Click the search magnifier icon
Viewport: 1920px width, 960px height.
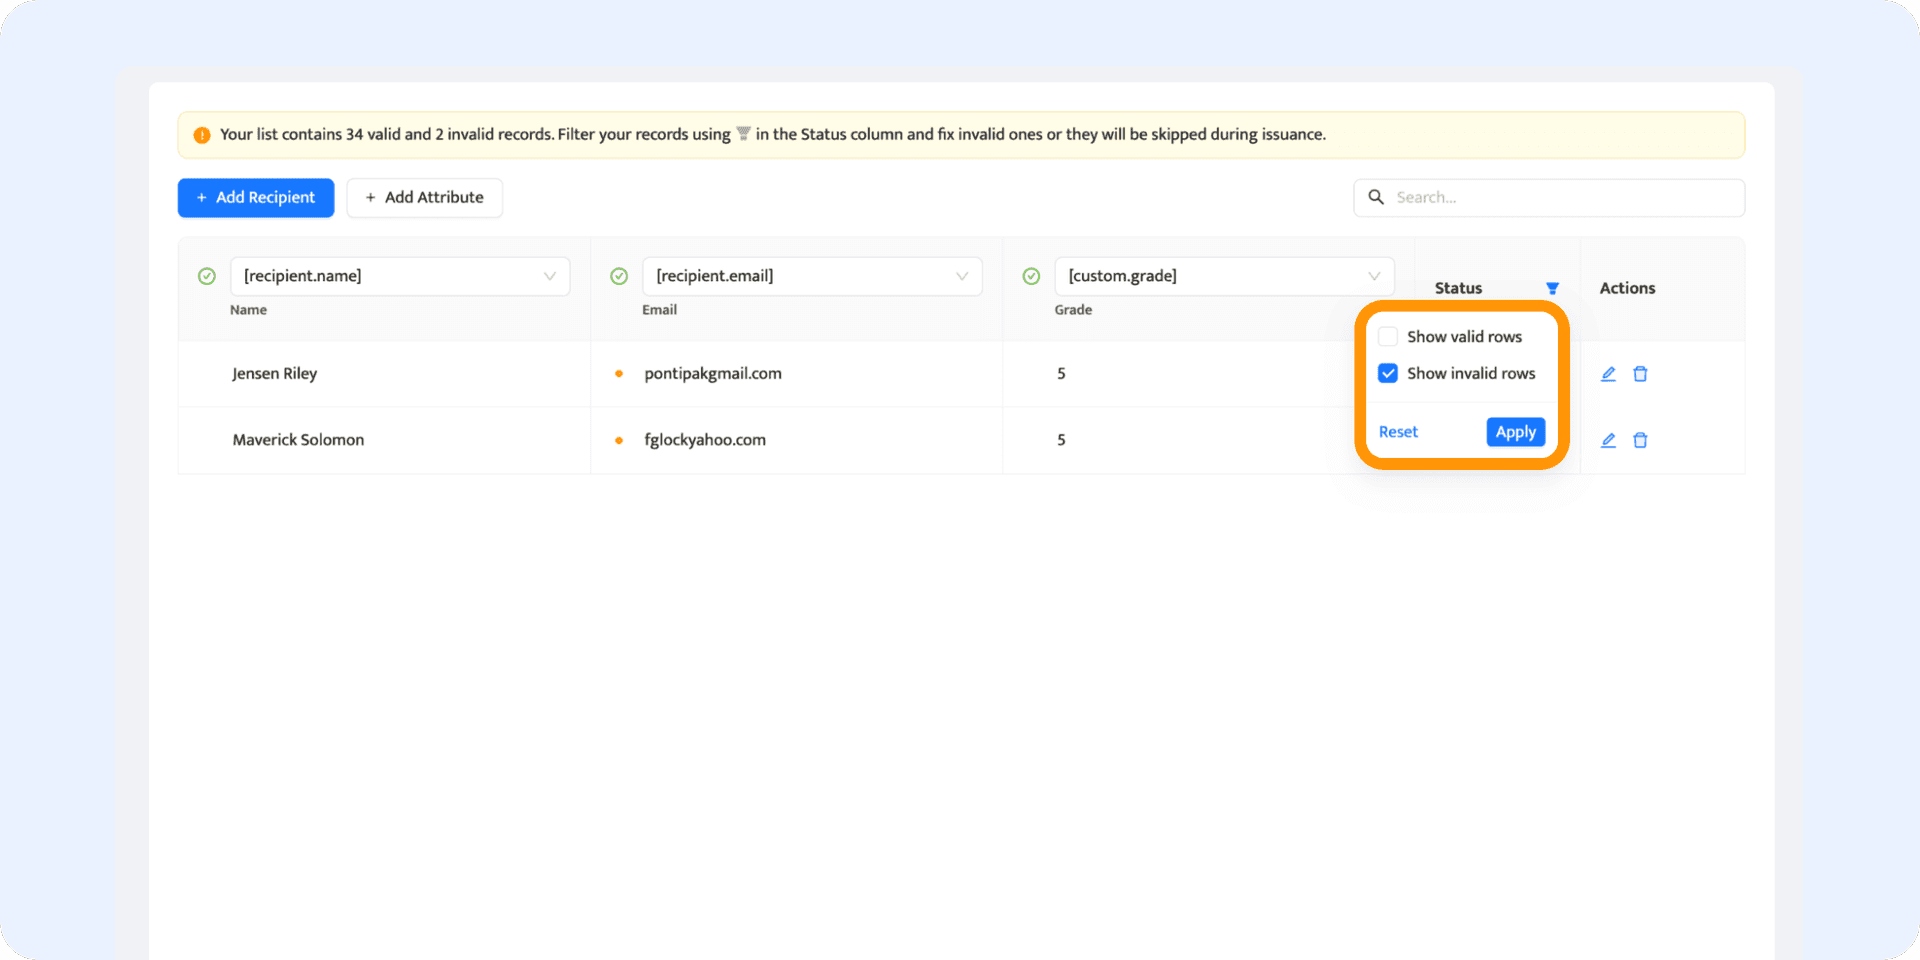(x=1376, y=198)
